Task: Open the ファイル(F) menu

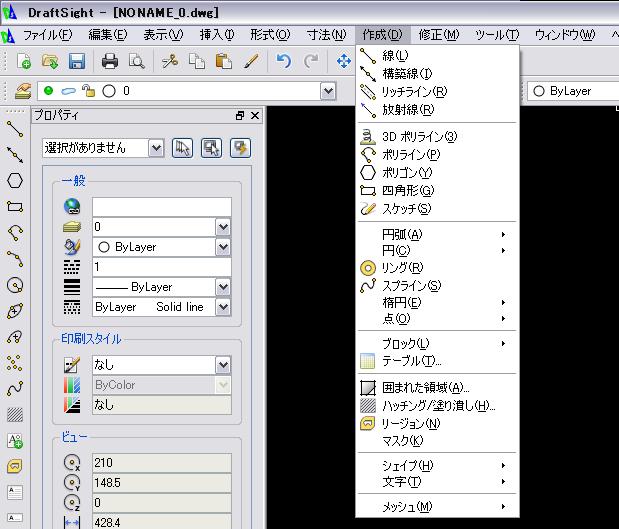Action: point(47,35)
